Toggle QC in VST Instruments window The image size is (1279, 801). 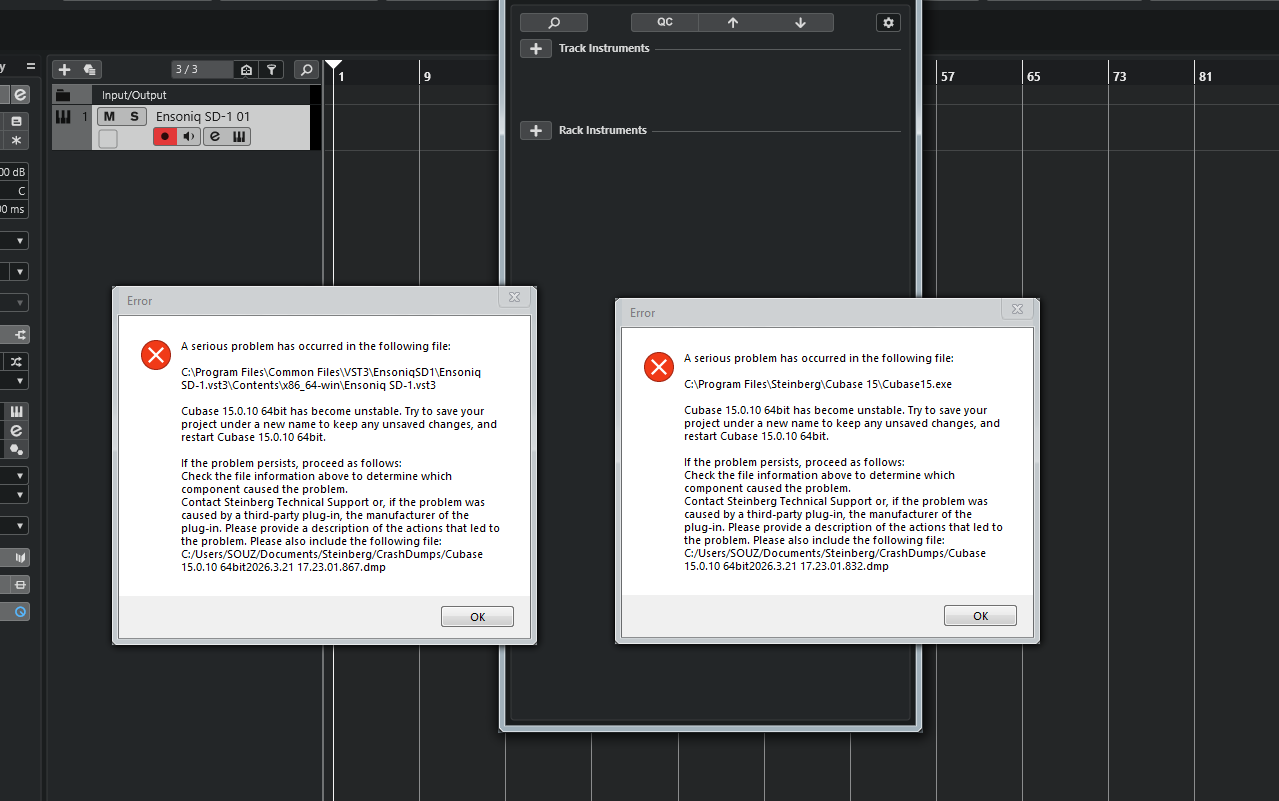coord(664,22)
